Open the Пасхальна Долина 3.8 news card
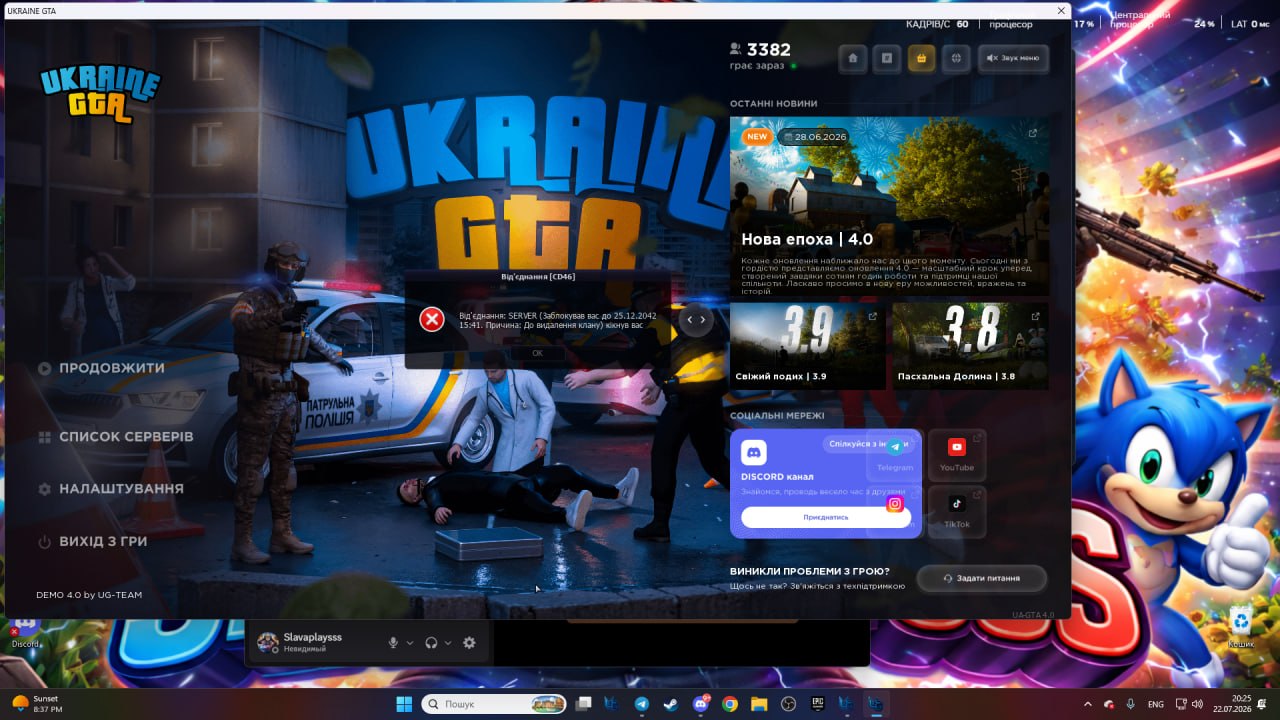1280x720 pixels. point(970,346)
